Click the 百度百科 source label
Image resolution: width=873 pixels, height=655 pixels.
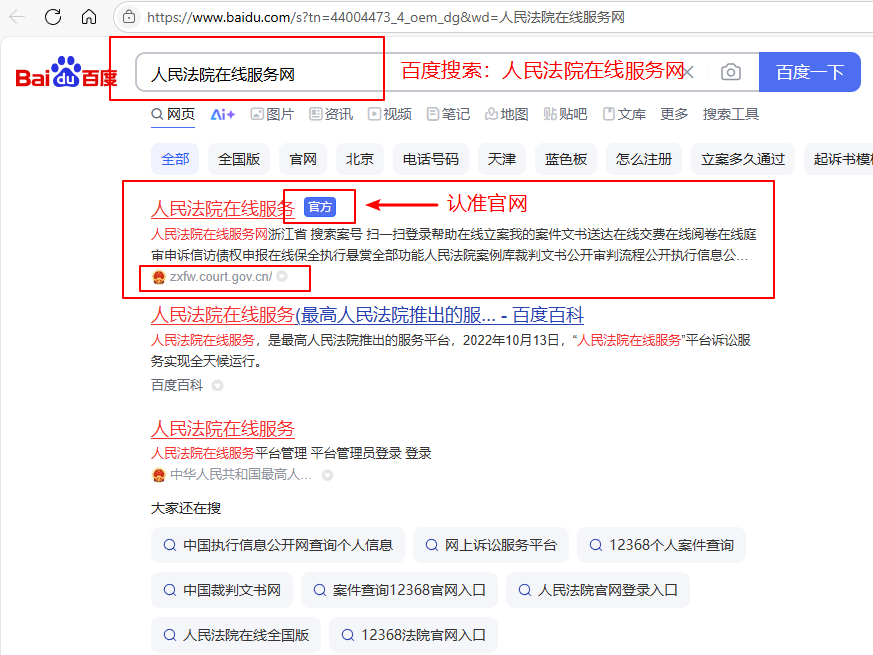click(x=177, y=385)
